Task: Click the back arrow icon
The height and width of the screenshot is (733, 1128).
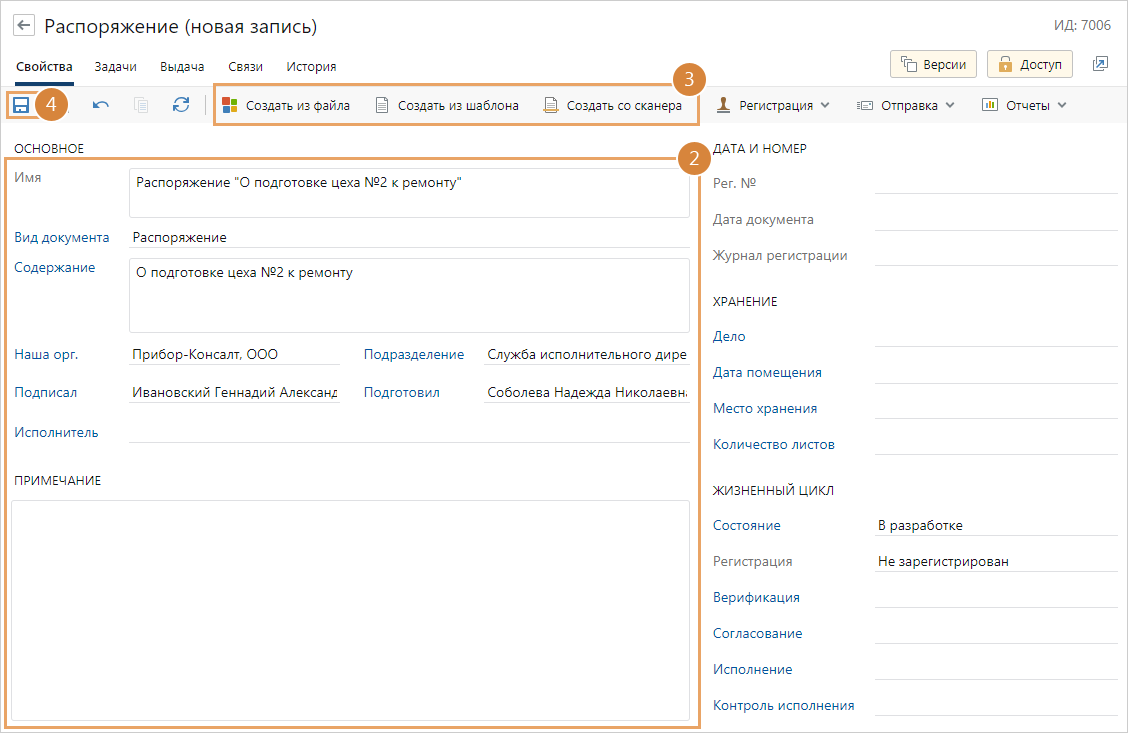Action: tap(25, 26)
